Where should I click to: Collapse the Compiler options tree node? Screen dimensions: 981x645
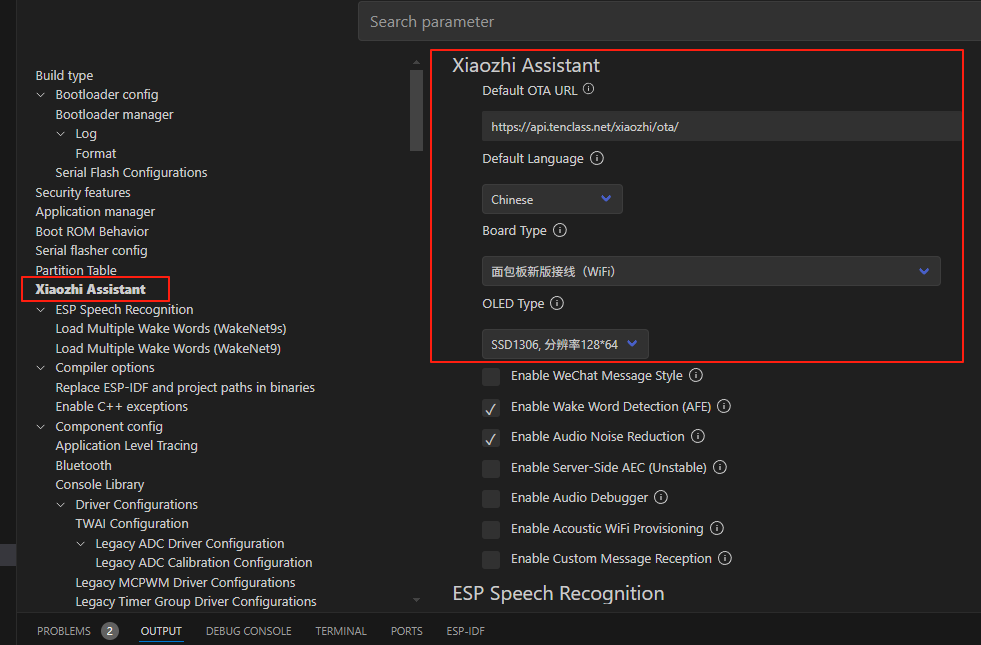click(41, 368)
